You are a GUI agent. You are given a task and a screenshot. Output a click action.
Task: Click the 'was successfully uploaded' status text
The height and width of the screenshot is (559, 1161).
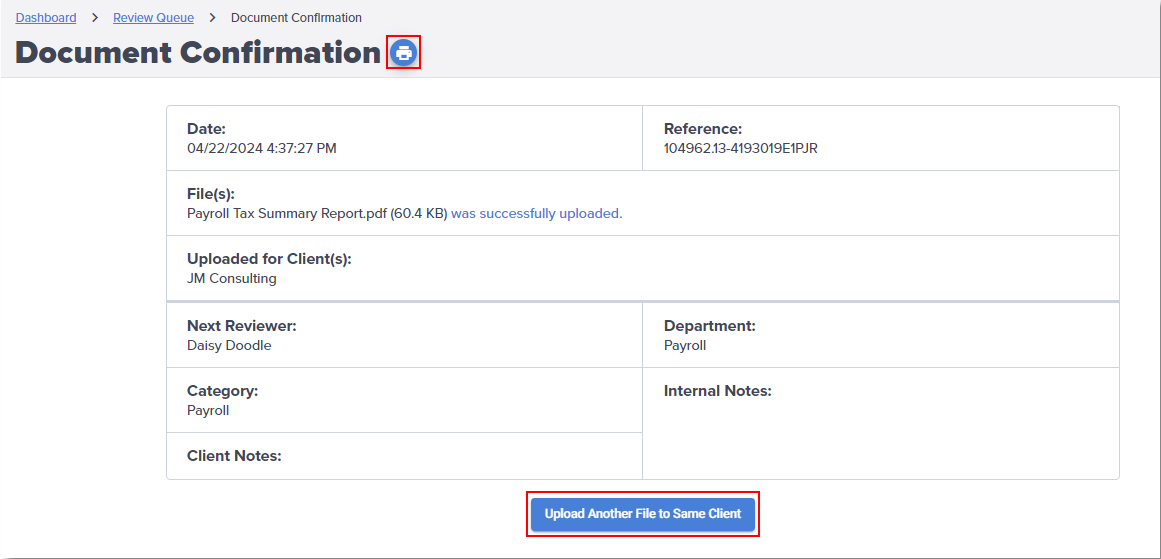(x=537, y=214)
